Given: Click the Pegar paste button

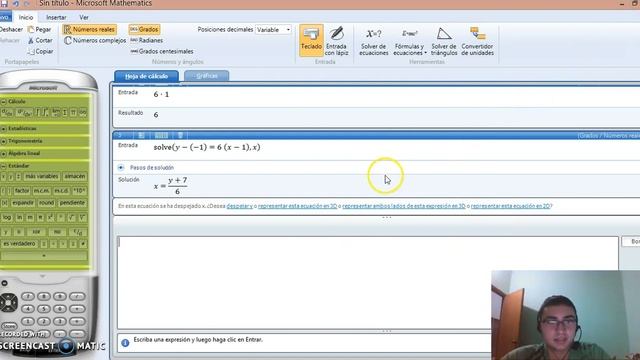Looking at the screenshot, I should pyautogui.click(x=40, y=29).
